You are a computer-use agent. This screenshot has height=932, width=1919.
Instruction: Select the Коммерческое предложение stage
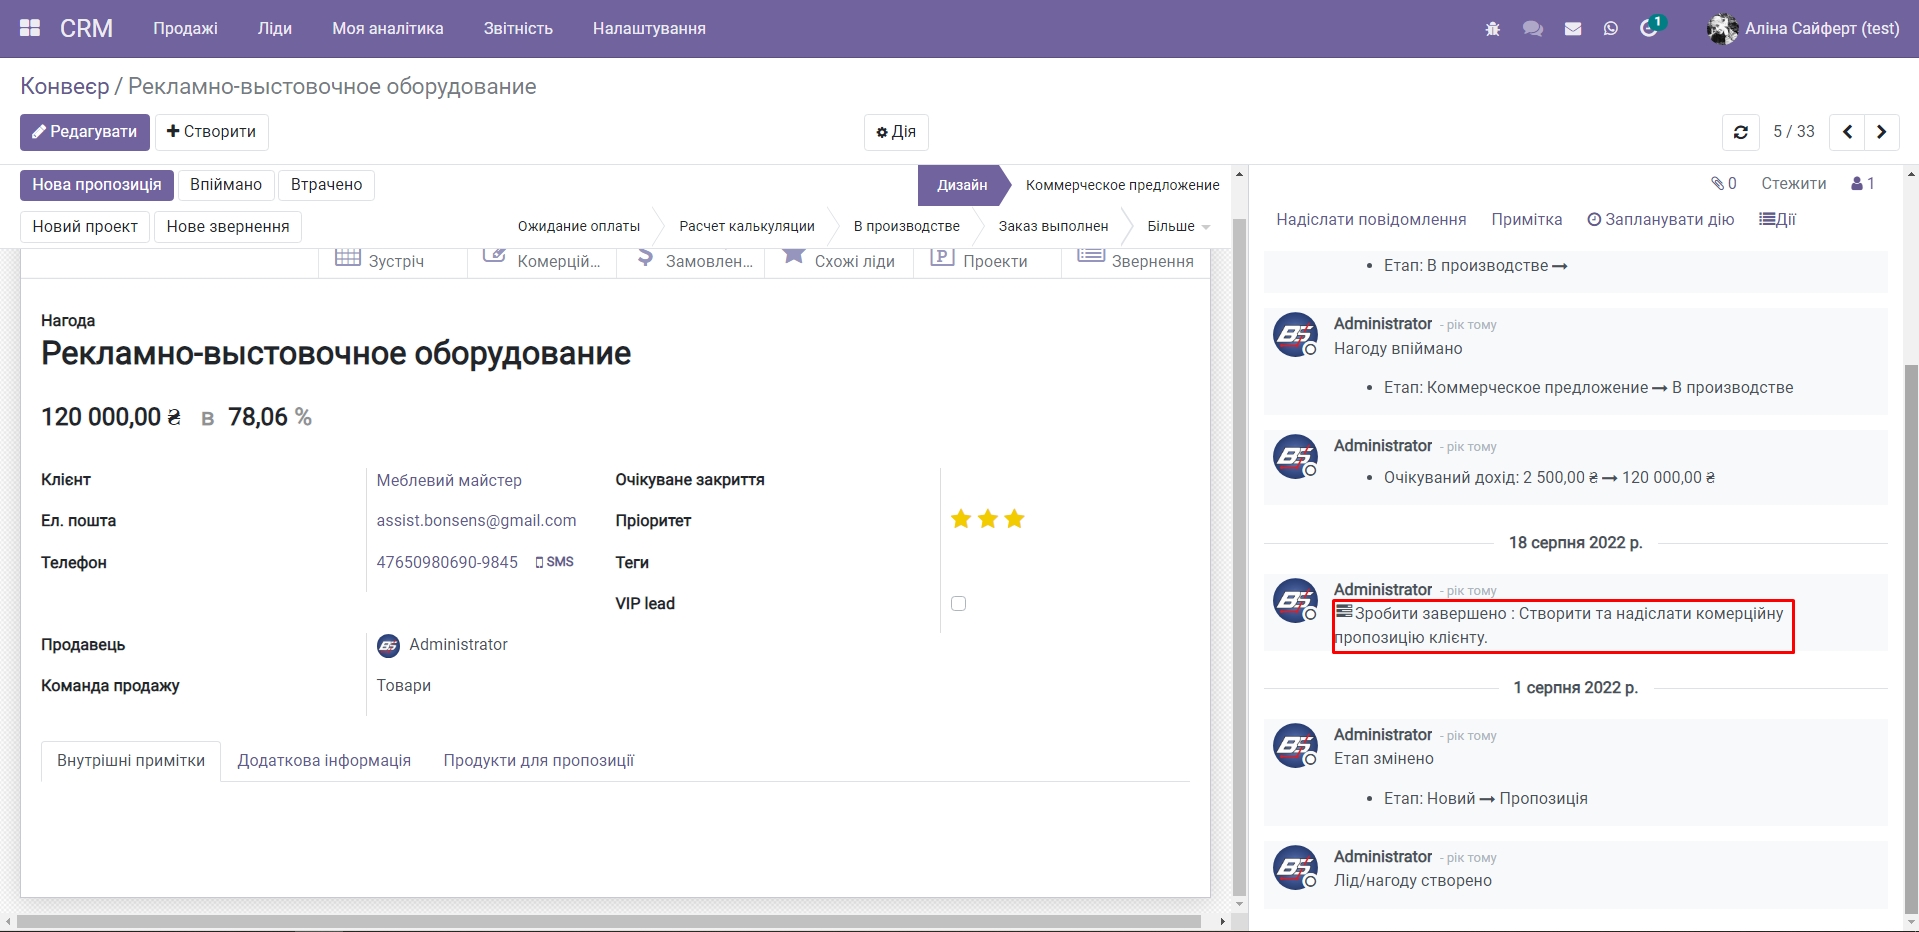tap(1122, 185)
